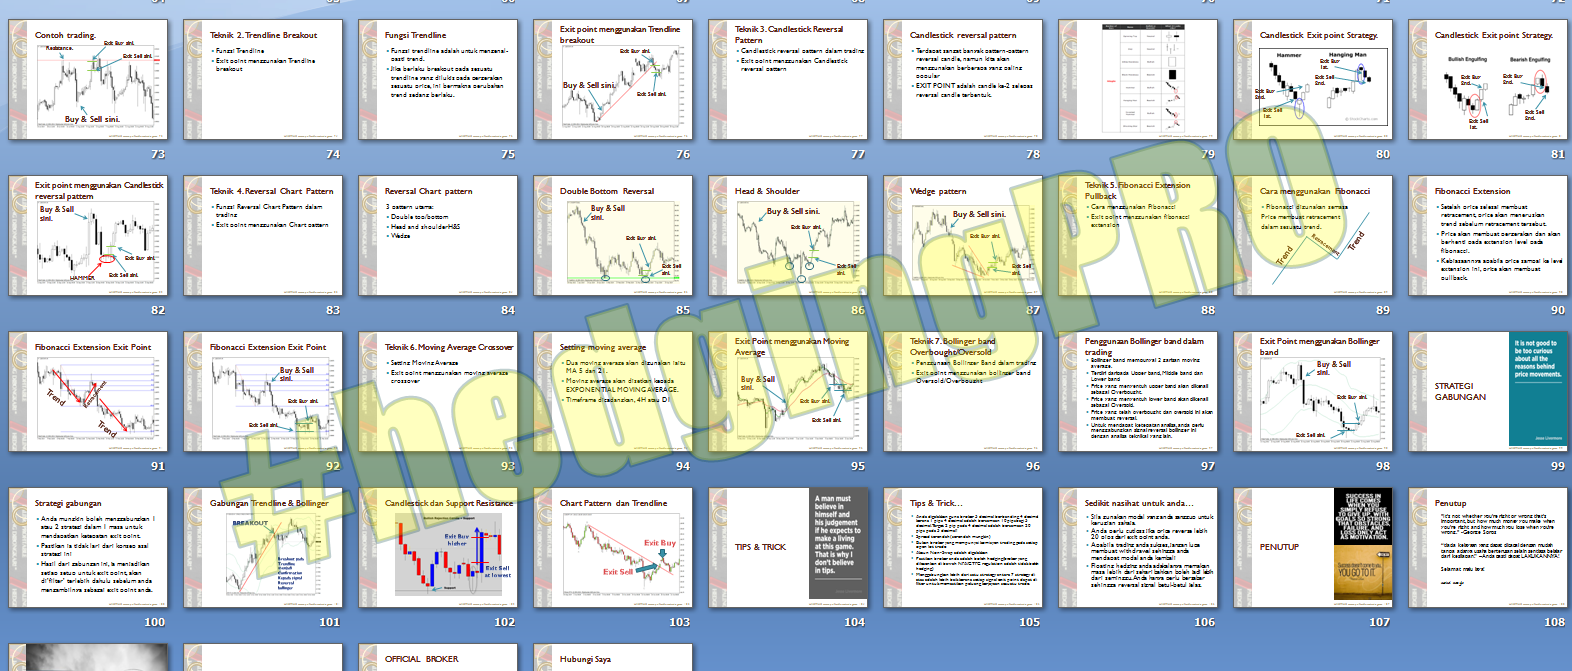Viewport: 1572px width, 671px height.
Task: Select Gabungan Trendline & Bollinger slide
Action: click(263, 548)
